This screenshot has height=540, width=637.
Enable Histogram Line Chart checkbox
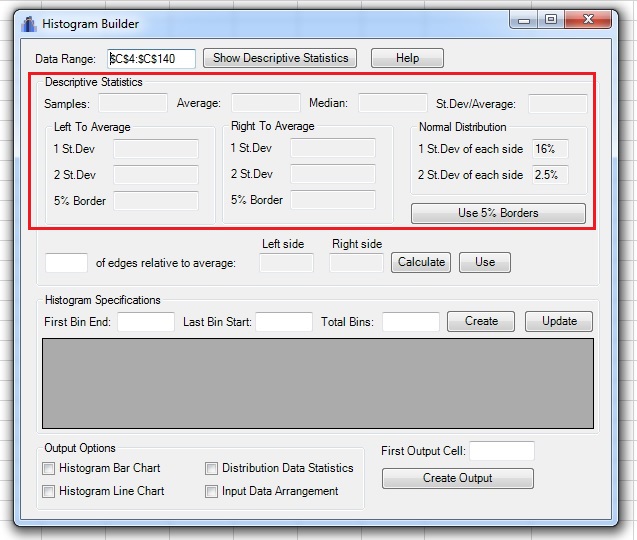(x=48, y=492)
